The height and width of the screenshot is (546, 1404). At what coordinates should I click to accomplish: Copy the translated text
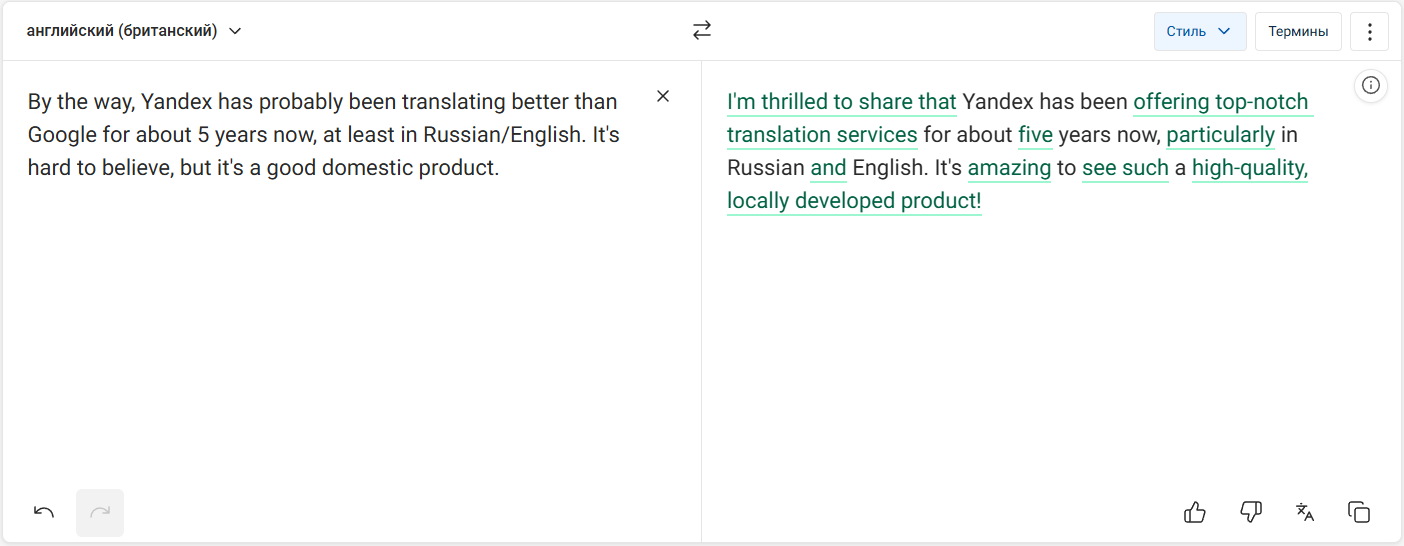1359,513
